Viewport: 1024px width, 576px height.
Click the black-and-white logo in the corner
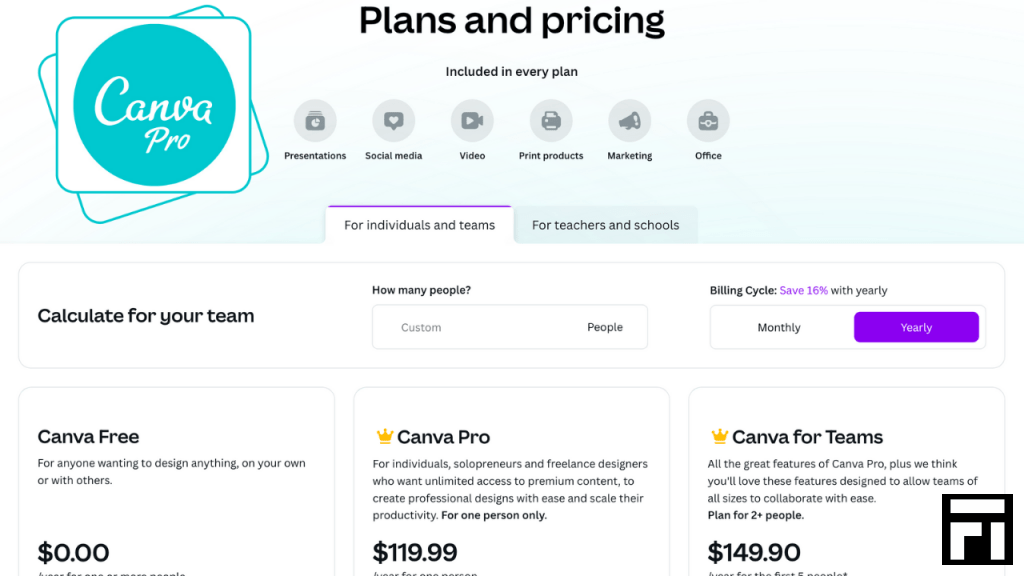[x=978, y=529]
